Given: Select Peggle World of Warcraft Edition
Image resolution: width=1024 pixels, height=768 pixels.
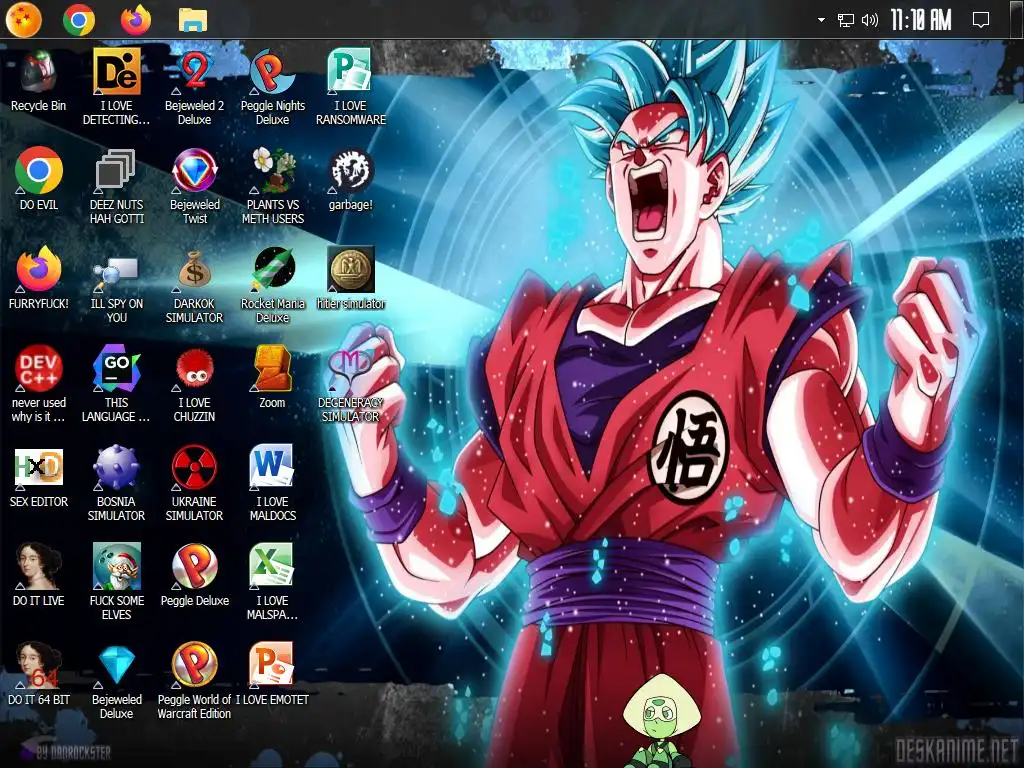Looking at the screenshot, I should click(x=195, y=681).
